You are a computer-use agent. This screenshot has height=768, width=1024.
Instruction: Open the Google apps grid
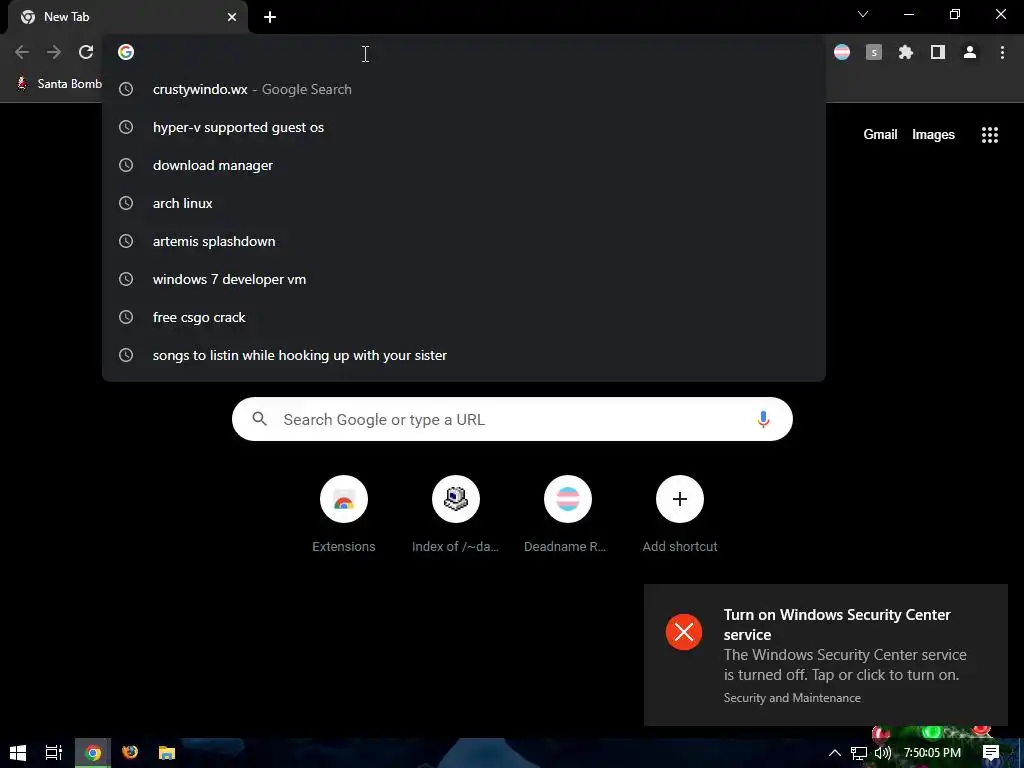[x=989, y=135]
